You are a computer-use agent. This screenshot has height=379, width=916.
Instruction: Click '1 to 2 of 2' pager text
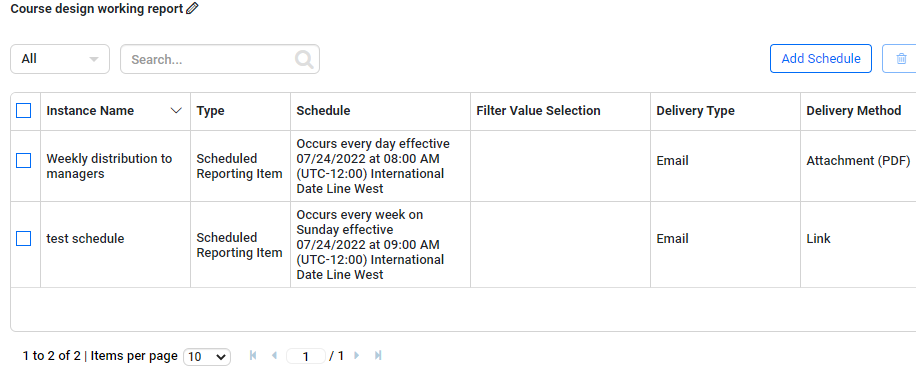coord(51,356)
